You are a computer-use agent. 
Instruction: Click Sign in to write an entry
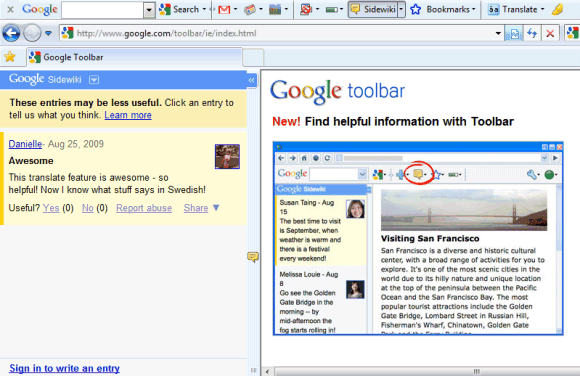[x=64, y=368]
